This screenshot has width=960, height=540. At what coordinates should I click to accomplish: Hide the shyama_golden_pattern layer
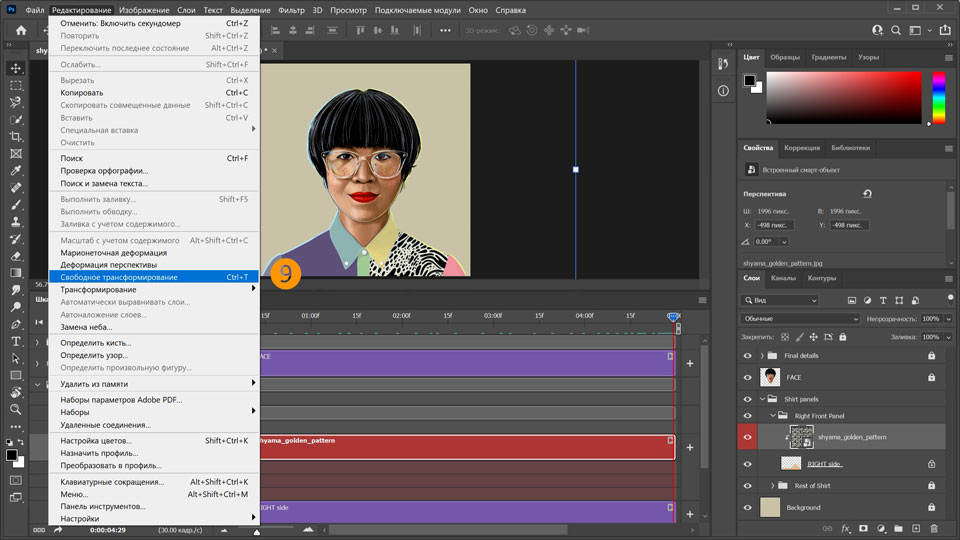747,437
